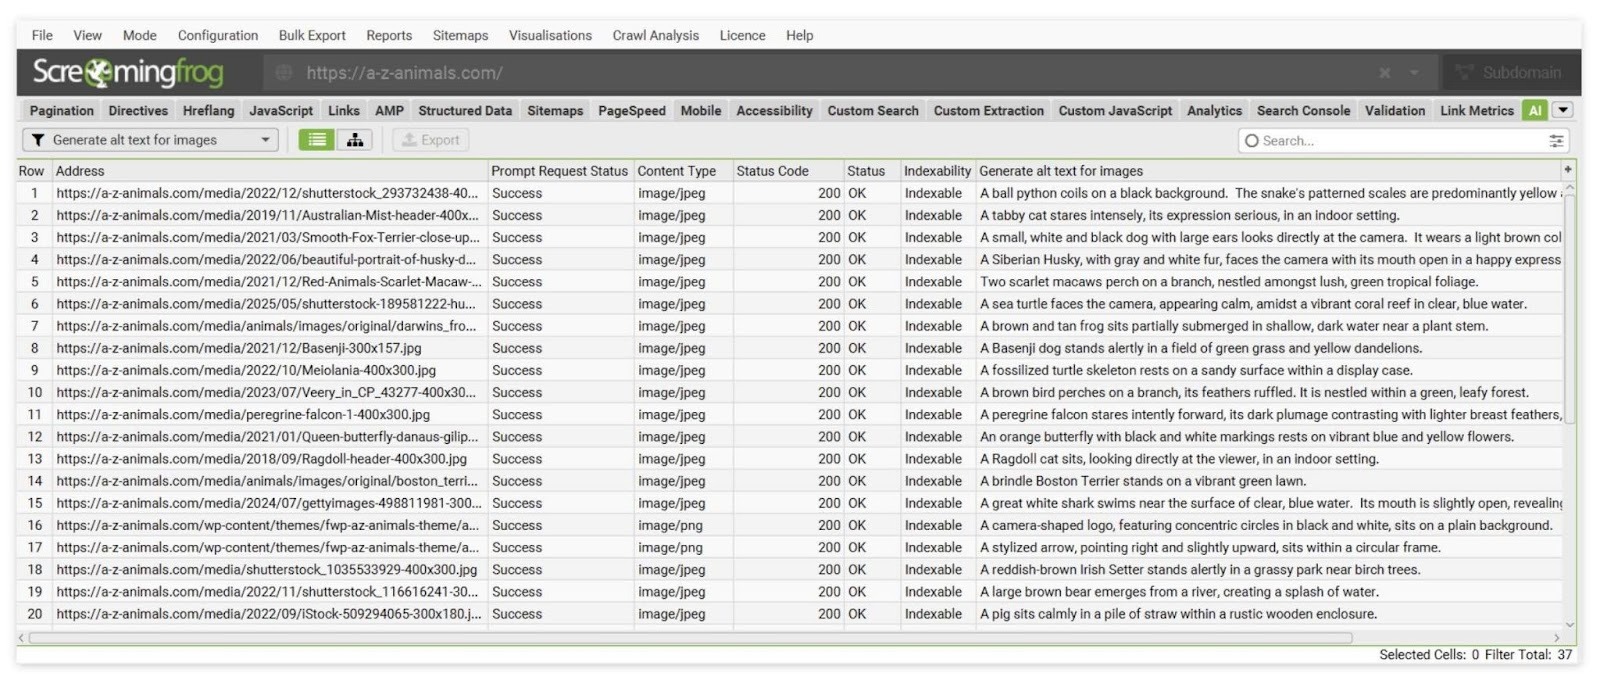Open the Bulk Export menu
This screenshot has height=684, width=1600.
point(312,35)
